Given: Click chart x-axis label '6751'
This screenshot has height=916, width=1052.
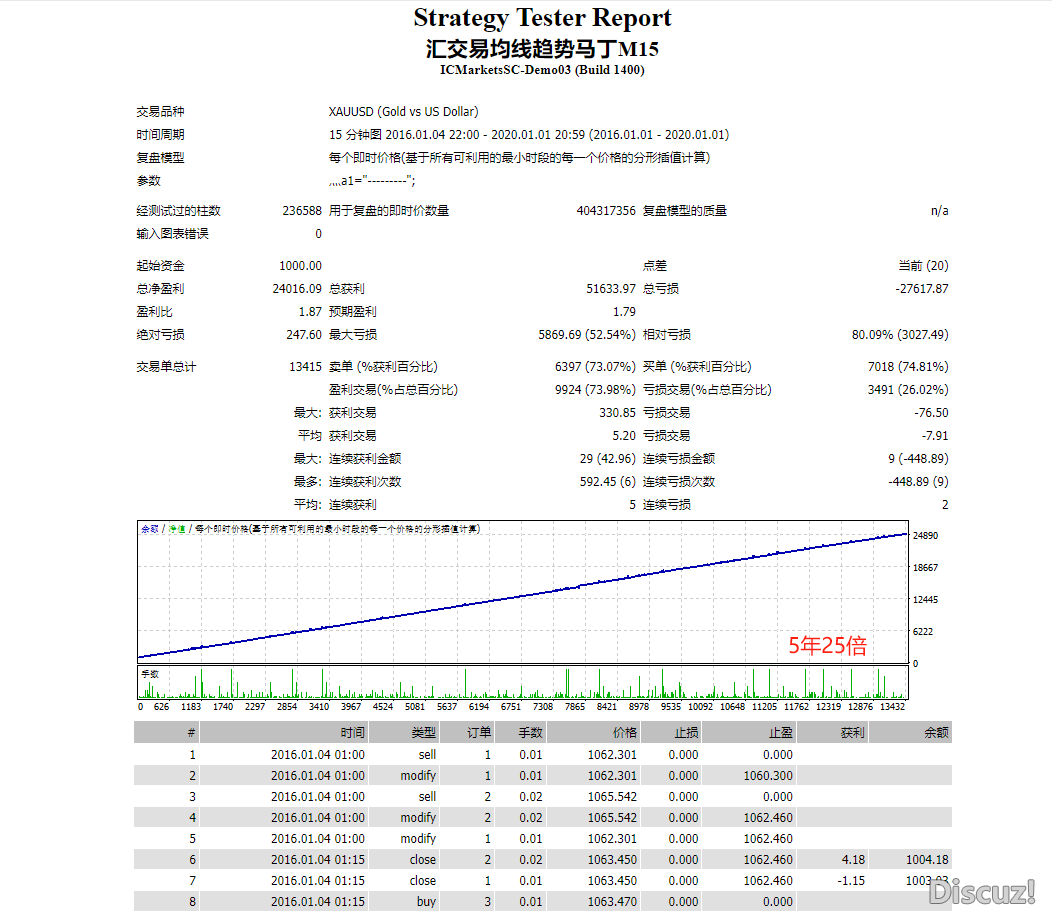Looking at the screenshot, I should point(511,707).
